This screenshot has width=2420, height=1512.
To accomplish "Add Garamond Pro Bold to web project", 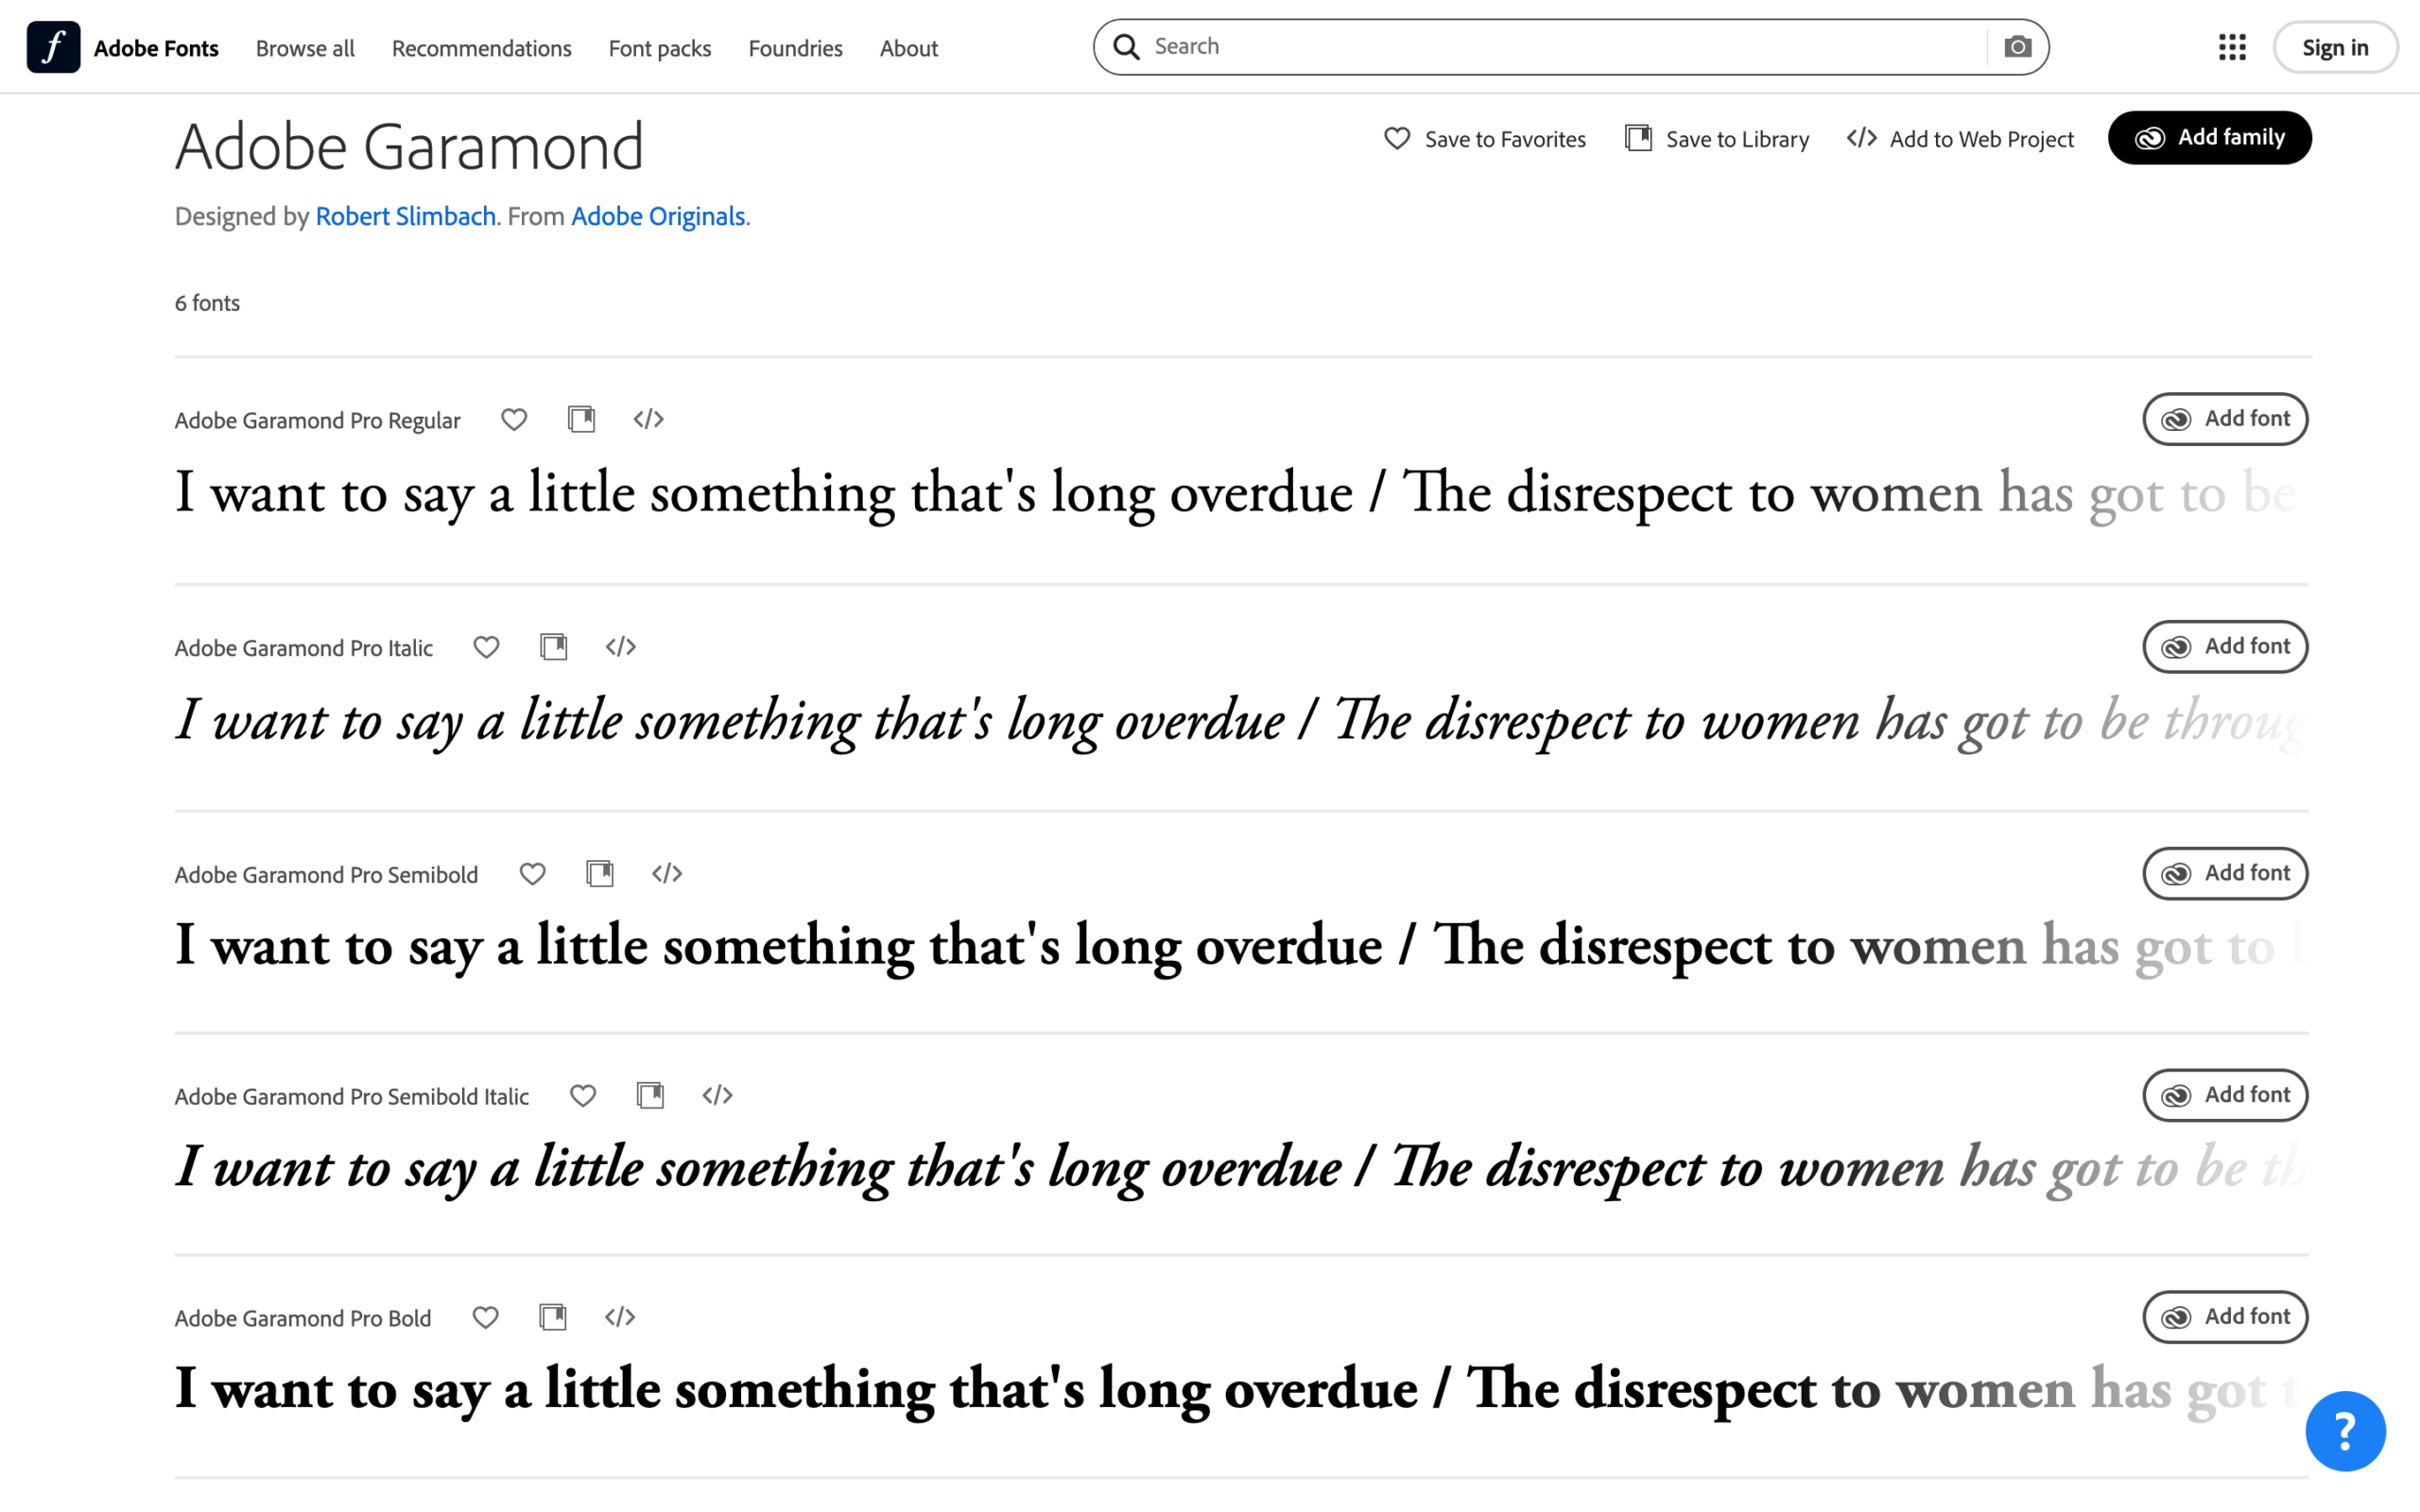I will point(620,1318).
